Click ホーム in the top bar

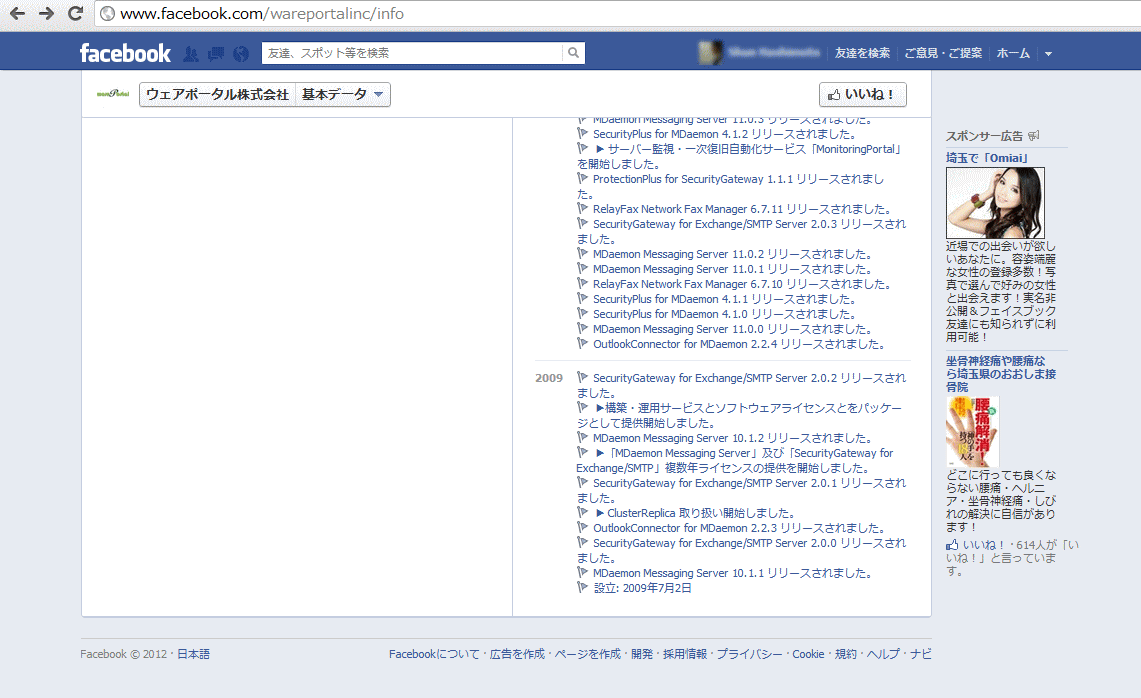click(1013, 53)
